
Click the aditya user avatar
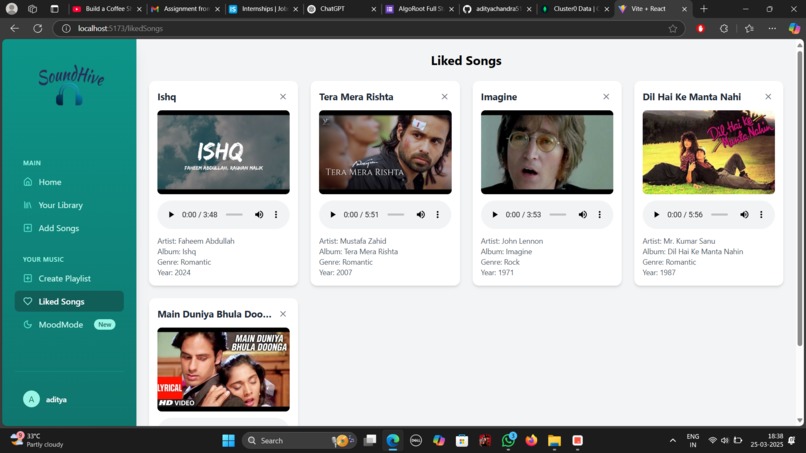(x=31, y=399)
